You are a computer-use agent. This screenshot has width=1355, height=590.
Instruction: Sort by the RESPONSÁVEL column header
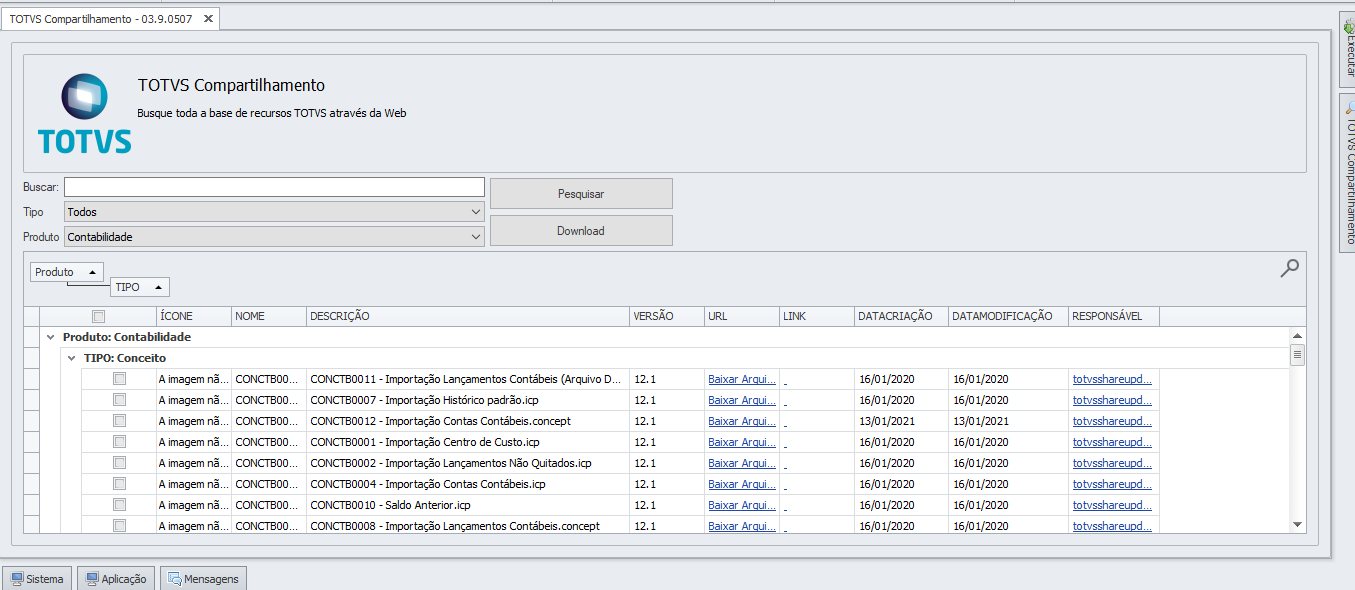pyautogui.click(x=1114, y=316)
